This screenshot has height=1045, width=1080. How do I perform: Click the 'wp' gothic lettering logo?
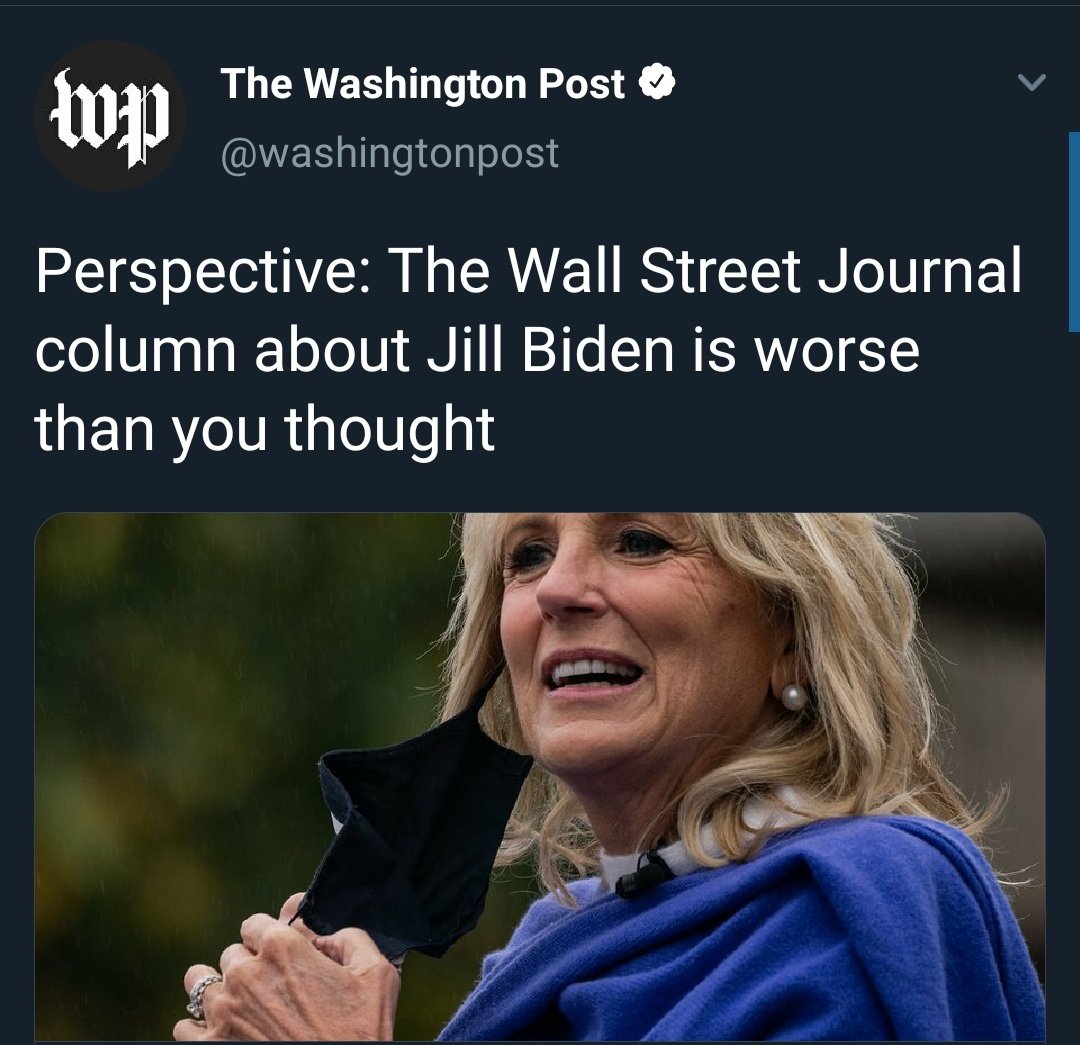coord(110,117)
